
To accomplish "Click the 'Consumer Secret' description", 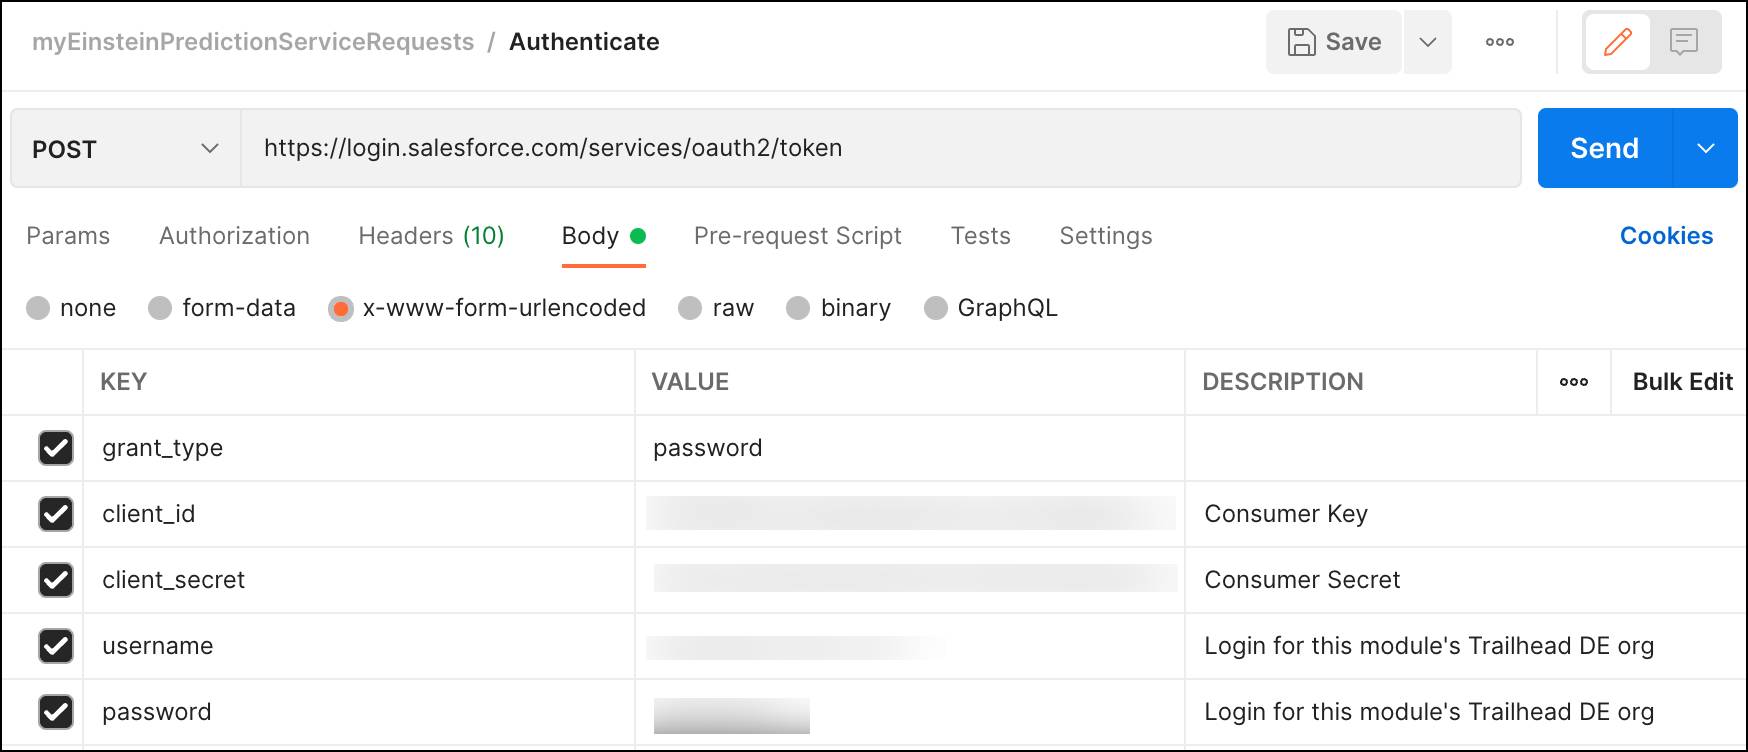I will click(1302, 580).
